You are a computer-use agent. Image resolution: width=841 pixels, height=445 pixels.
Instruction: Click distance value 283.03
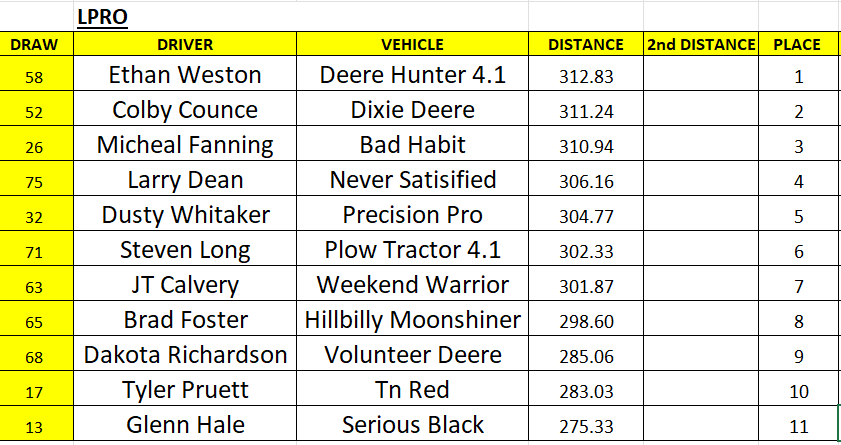(586, 391)
